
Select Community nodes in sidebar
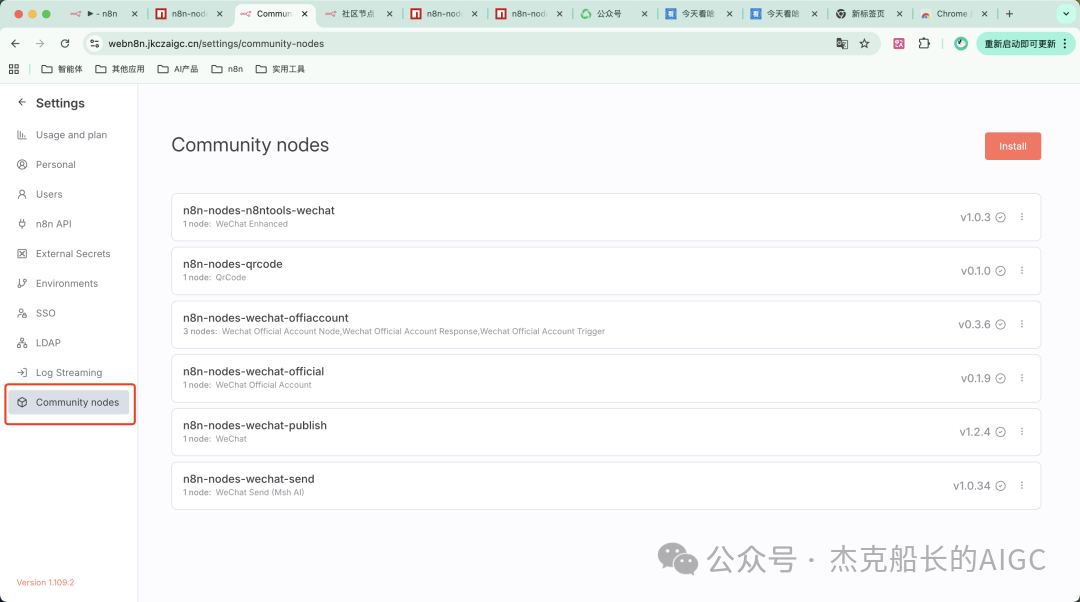click(68, 402)
